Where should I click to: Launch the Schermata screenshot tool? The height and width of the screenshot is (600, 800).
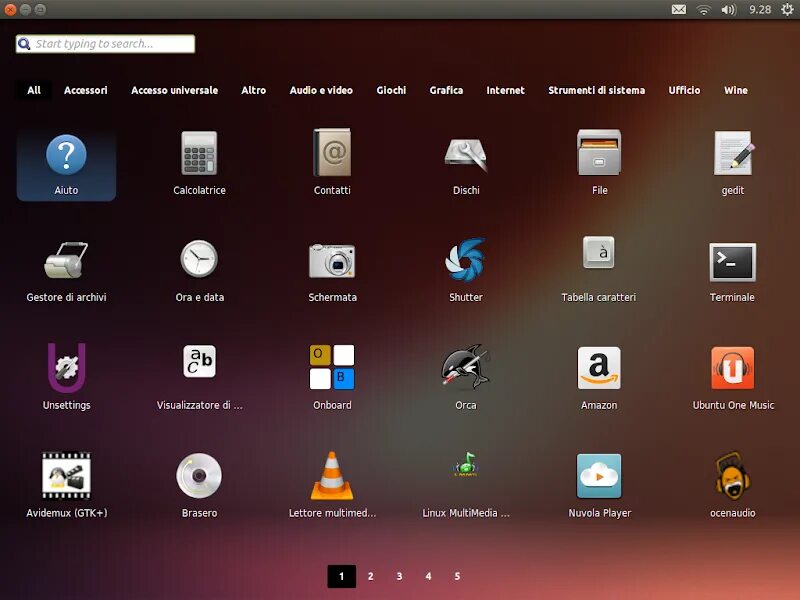point(332,271)
